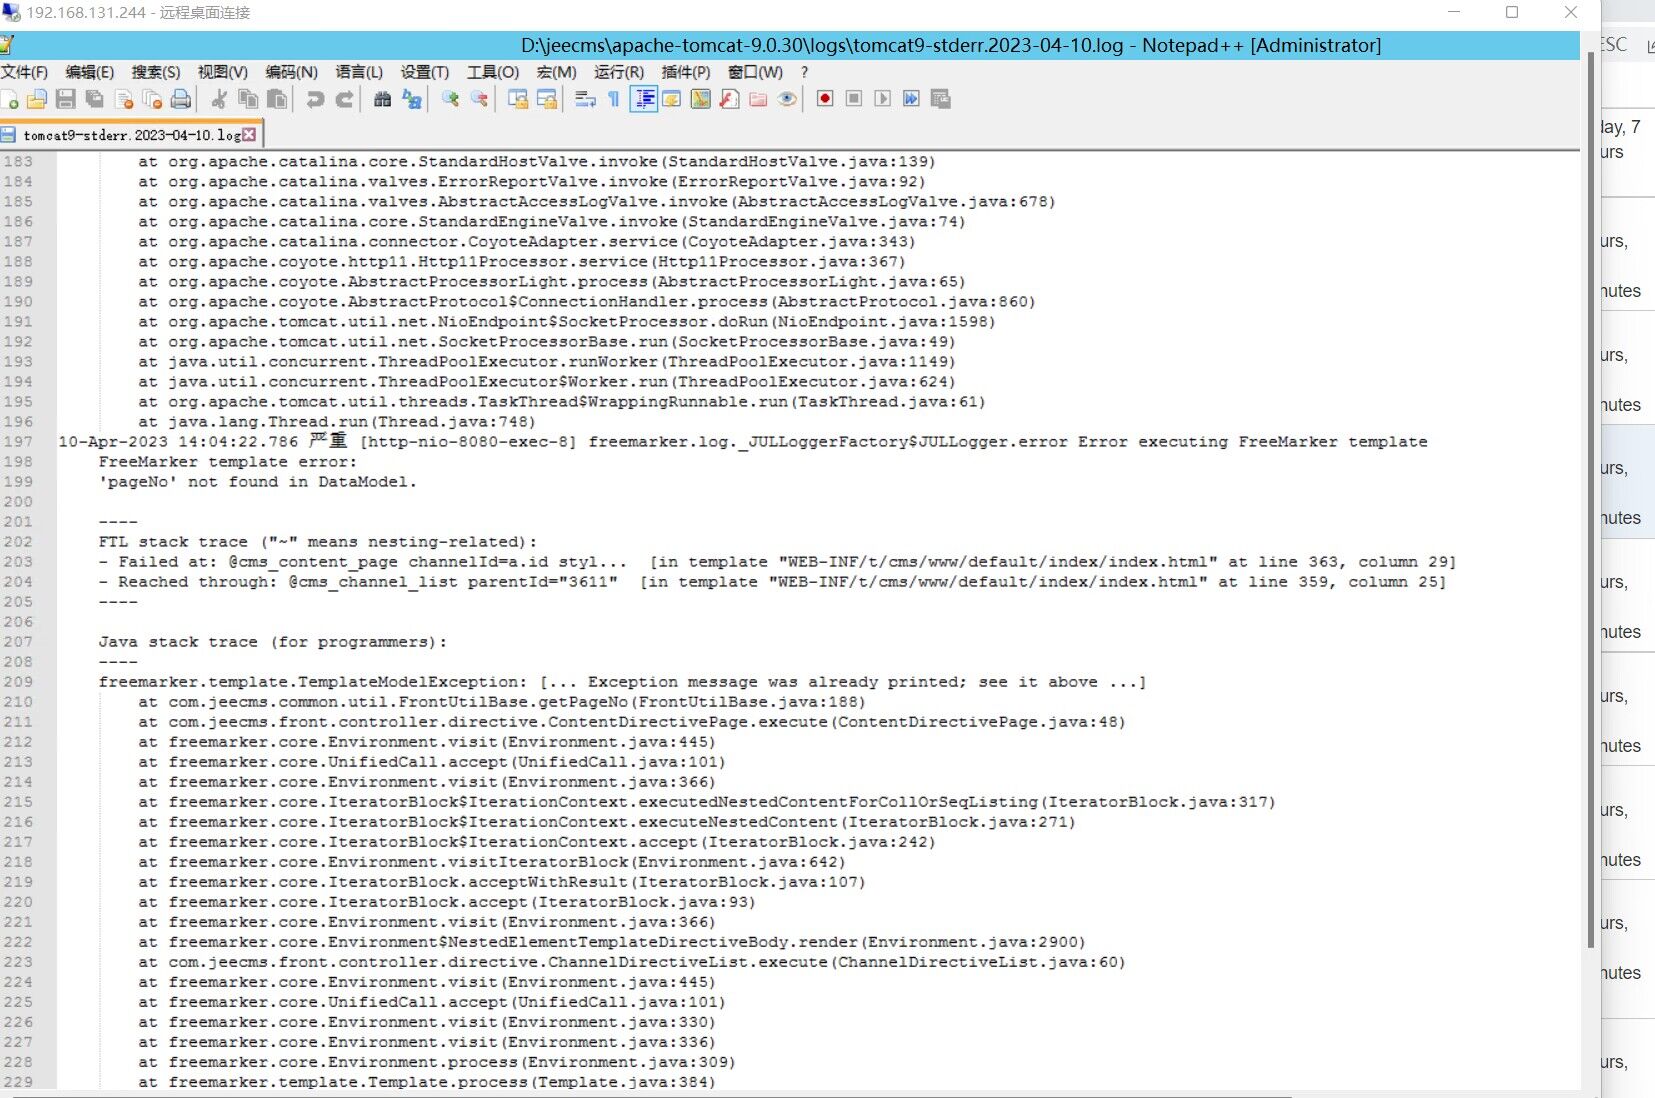Show the Document Map panel icon
Screen dimensions: 1655x1098
[701, 99]
